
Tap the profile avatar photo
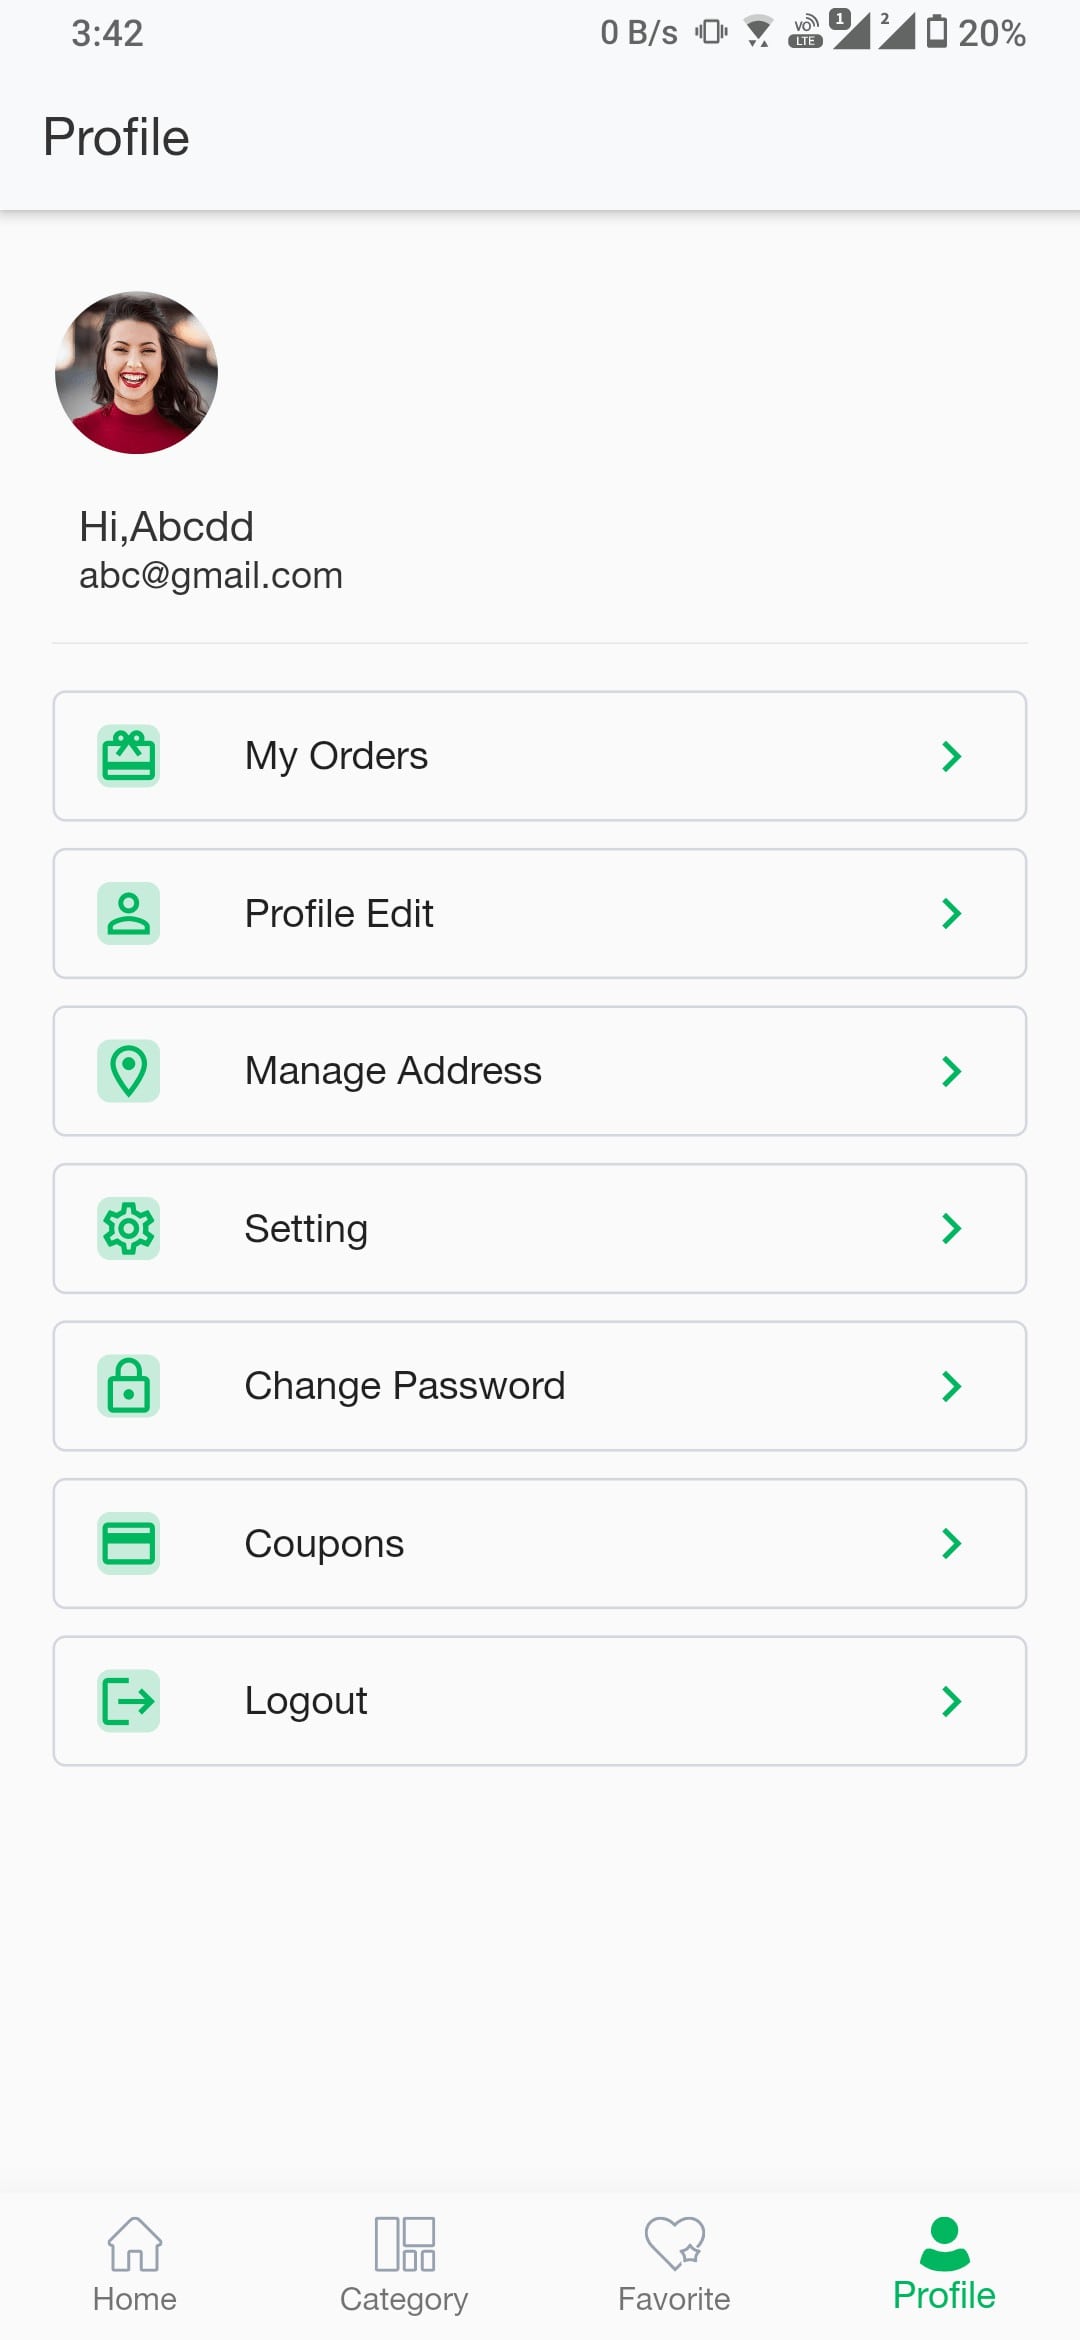[x=136, y=373]
